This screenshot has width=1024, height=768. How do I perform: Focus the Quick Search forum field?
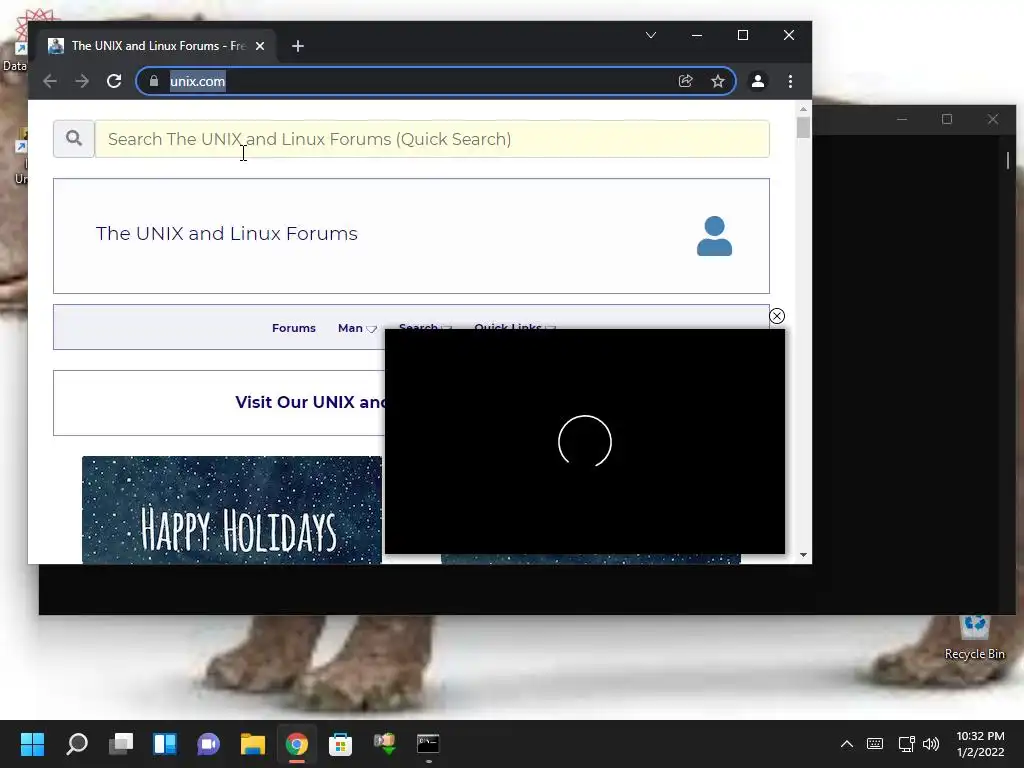tap(432, 138)
